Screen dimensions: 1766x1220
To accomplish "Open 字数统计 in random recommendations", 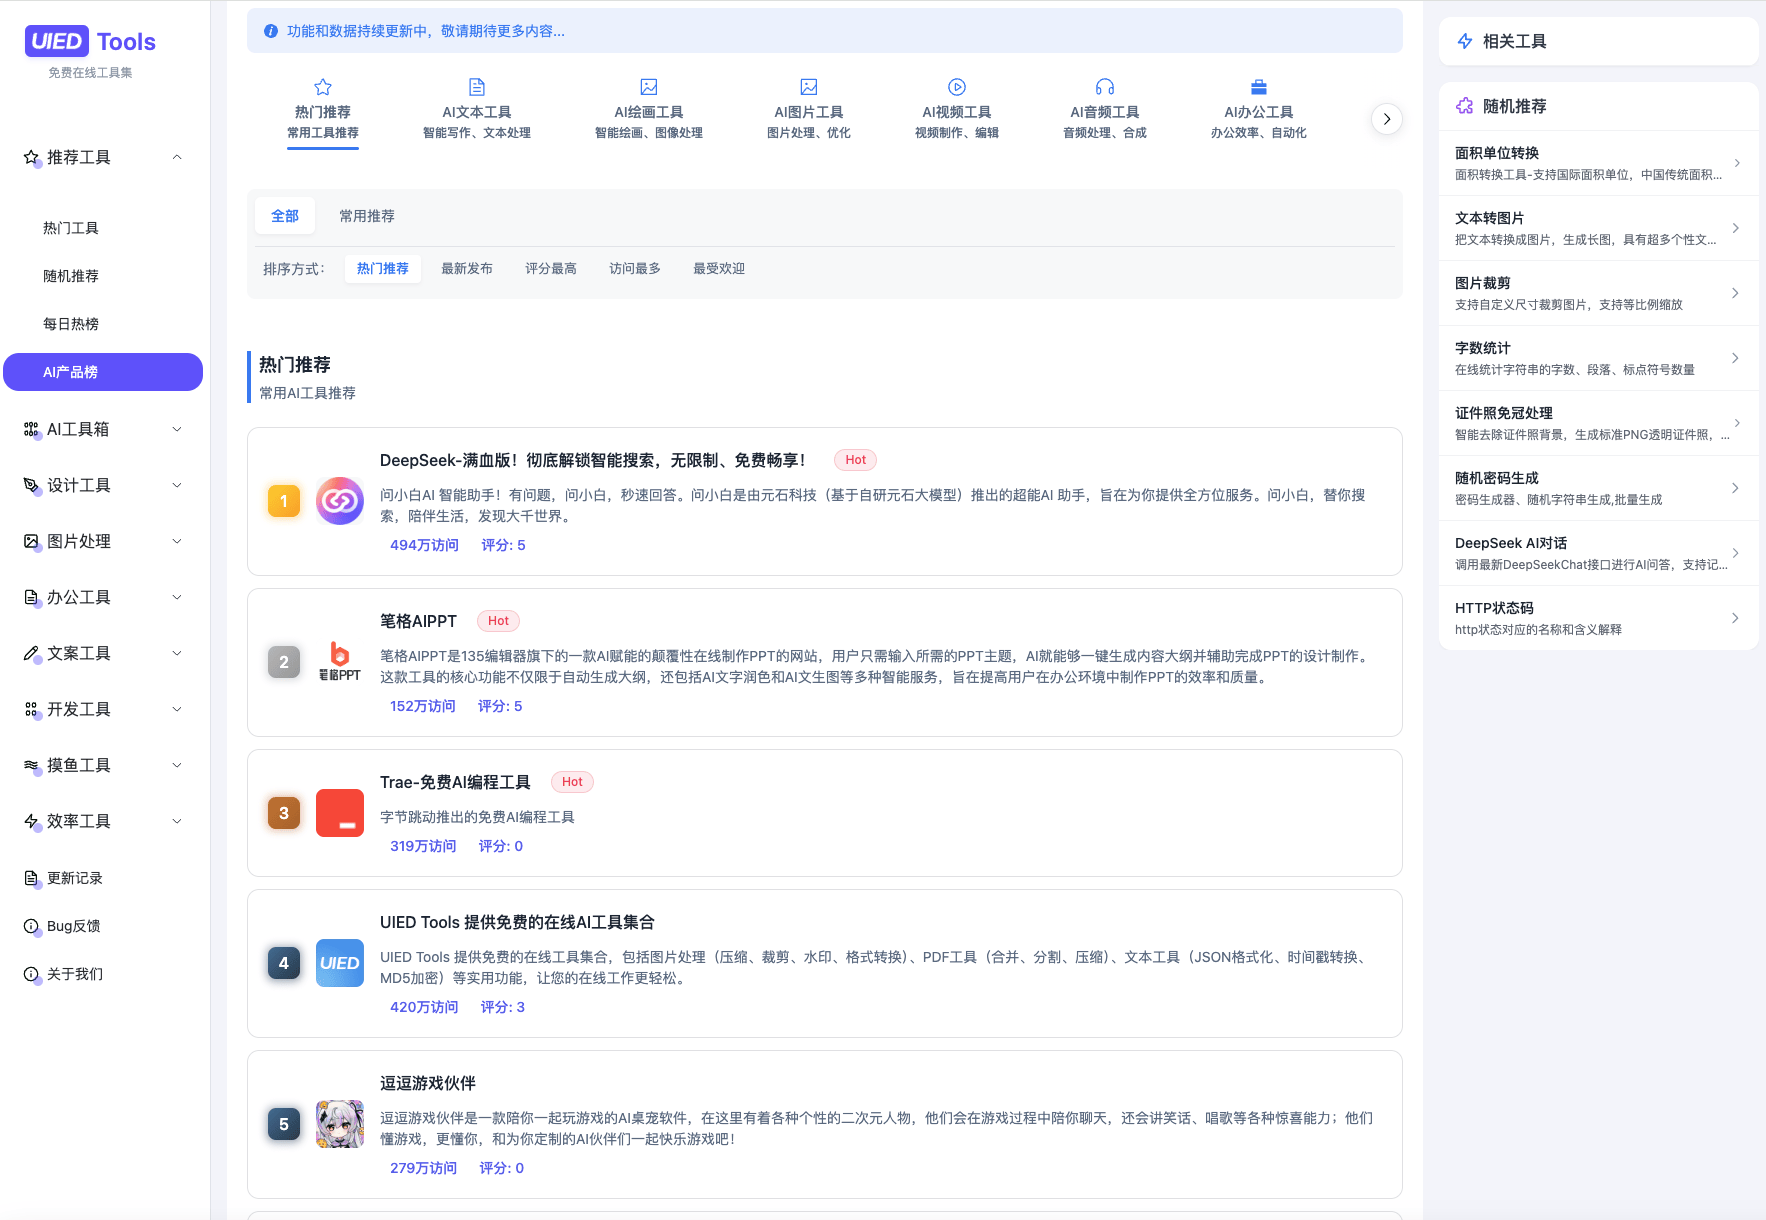I will pyautogui.click(x=1598, y=358).
